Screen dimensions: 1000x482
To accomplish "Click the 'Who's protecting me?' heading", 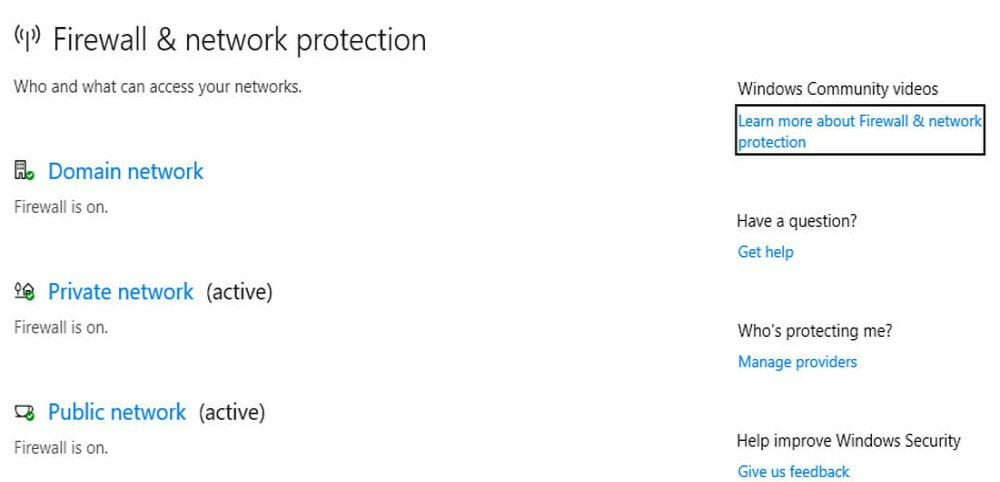I will (814, 331).
